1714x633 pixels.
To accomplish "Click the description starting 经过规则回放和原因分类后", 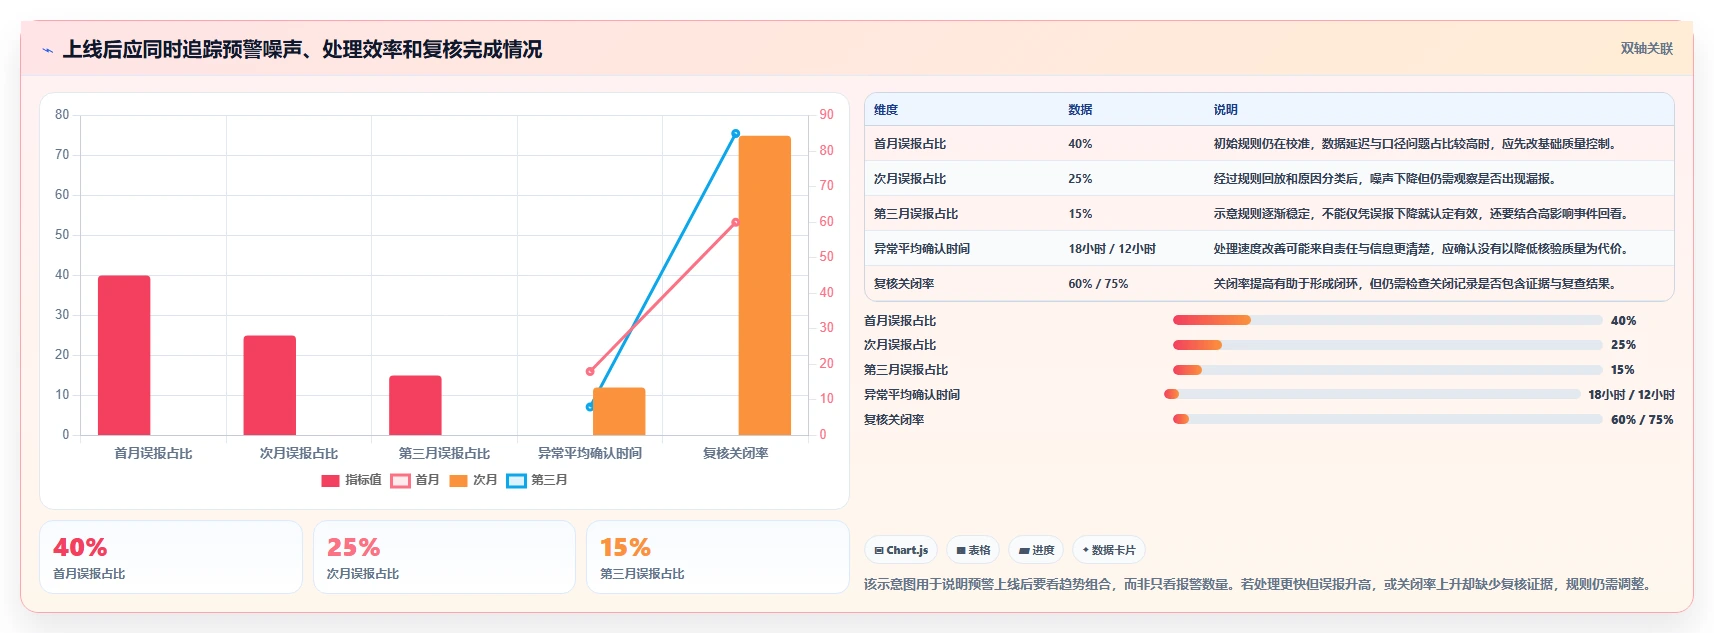I will tap(1385, 179).
